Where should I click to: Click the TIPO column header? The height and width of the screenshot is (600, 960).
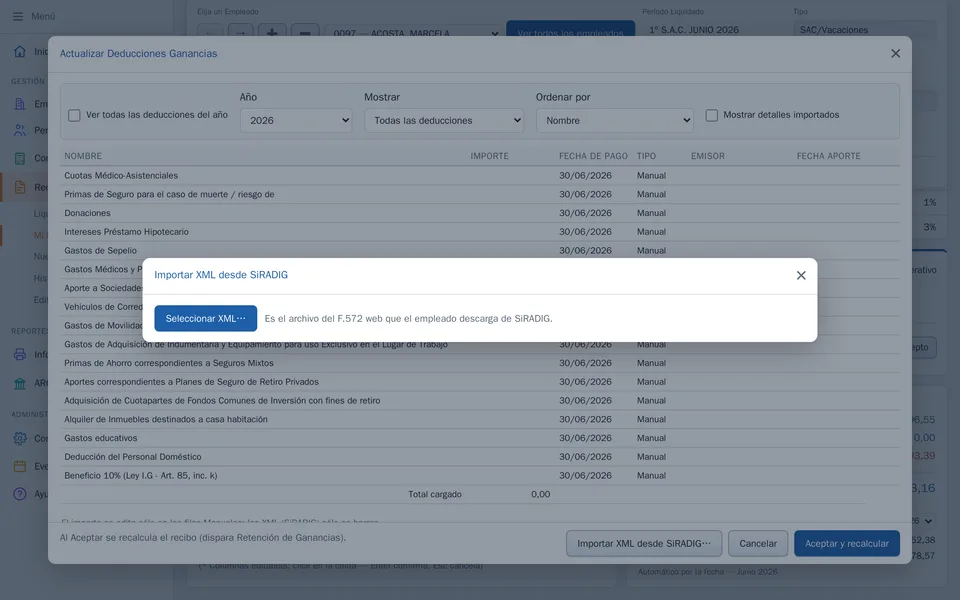646,156
